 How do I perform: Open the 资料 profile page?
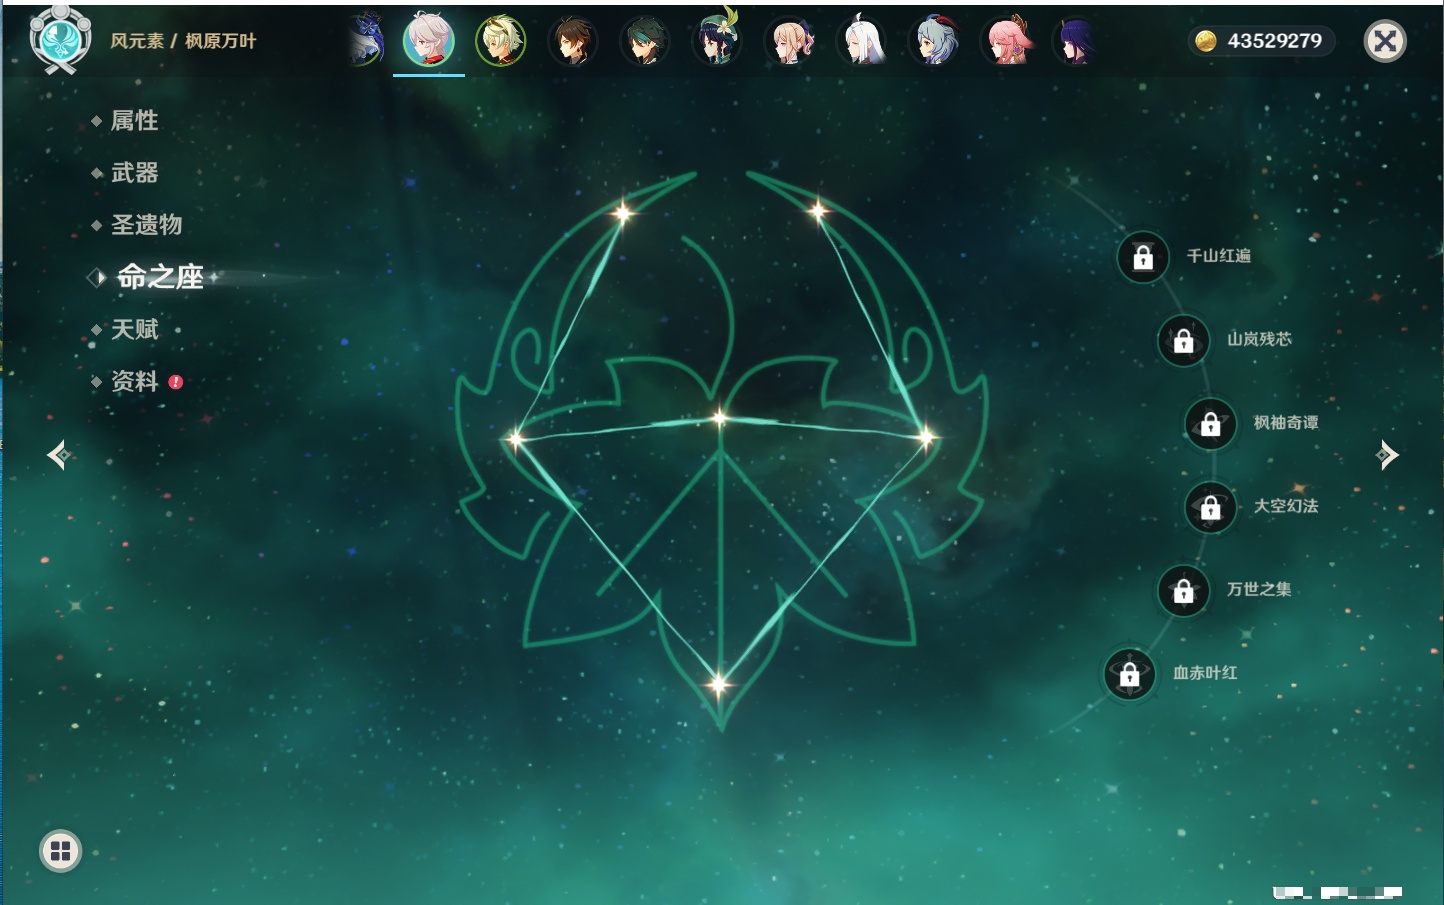[134, 381]
